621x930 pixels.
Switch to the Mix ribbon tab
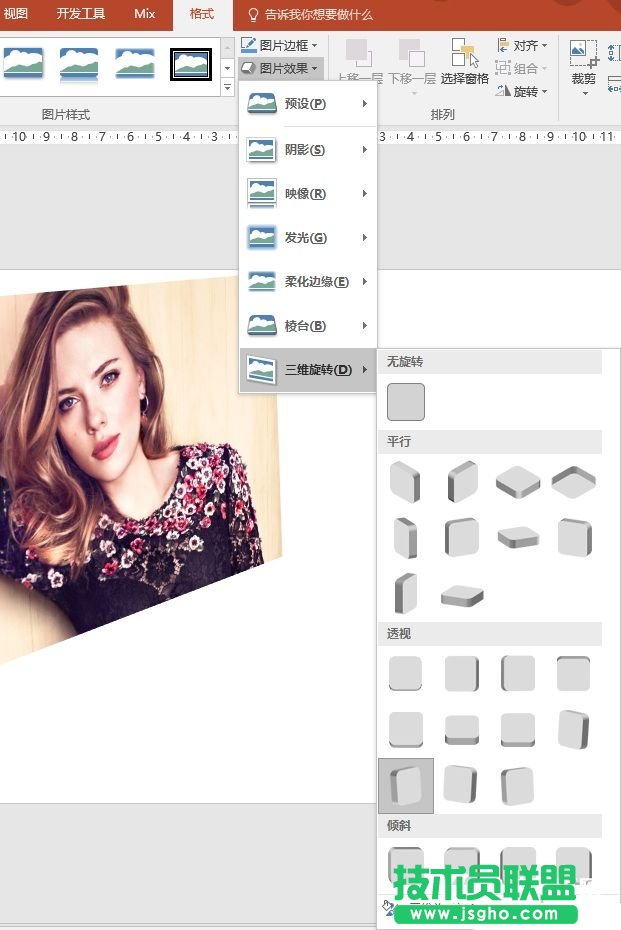[x=145, y=14]
